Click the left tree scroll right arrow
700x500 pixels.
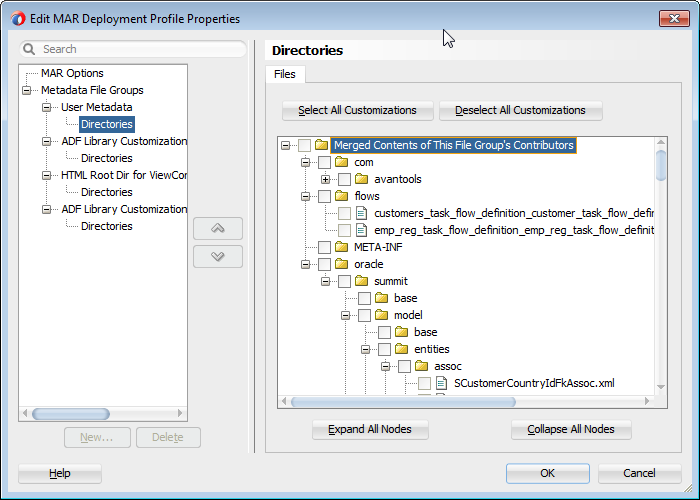pyautogui.click(x=180, y=413)
